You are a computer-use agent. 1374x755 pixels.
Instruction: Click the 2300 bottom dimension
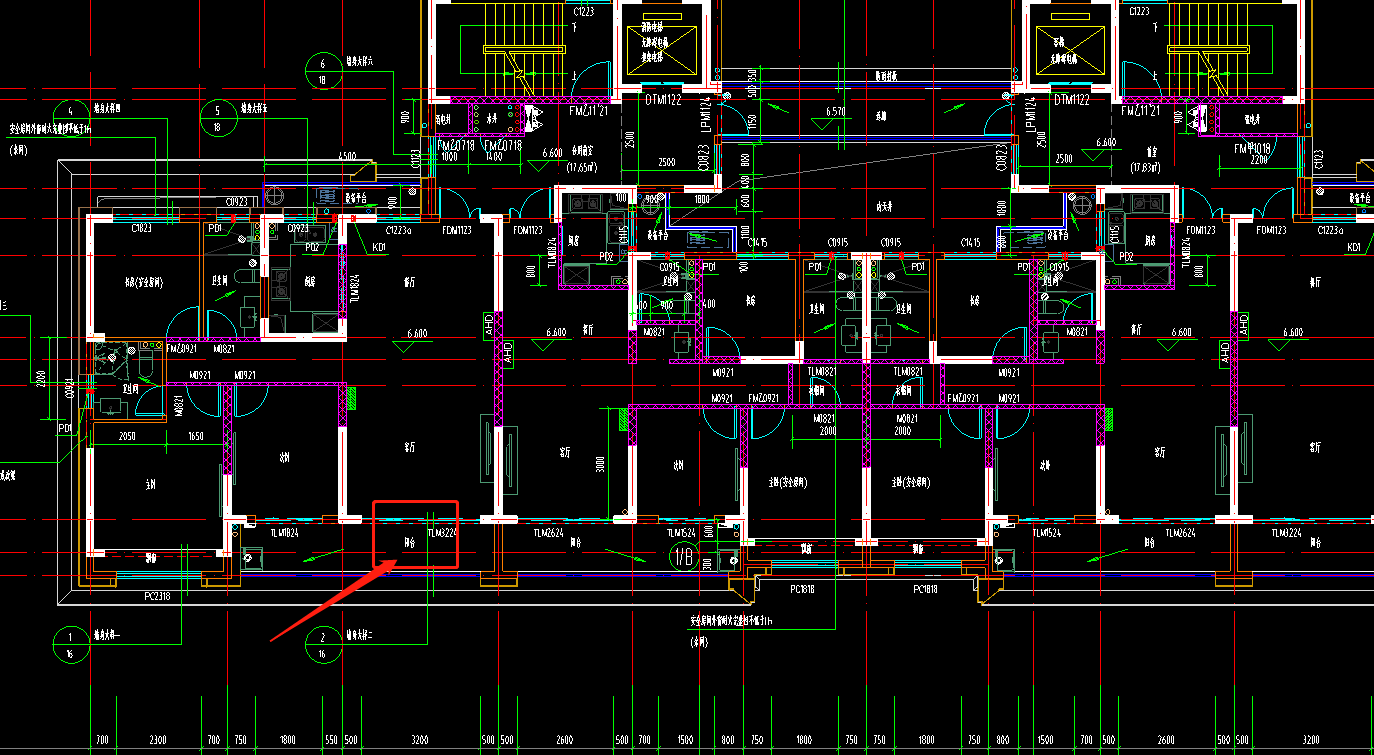158,740
